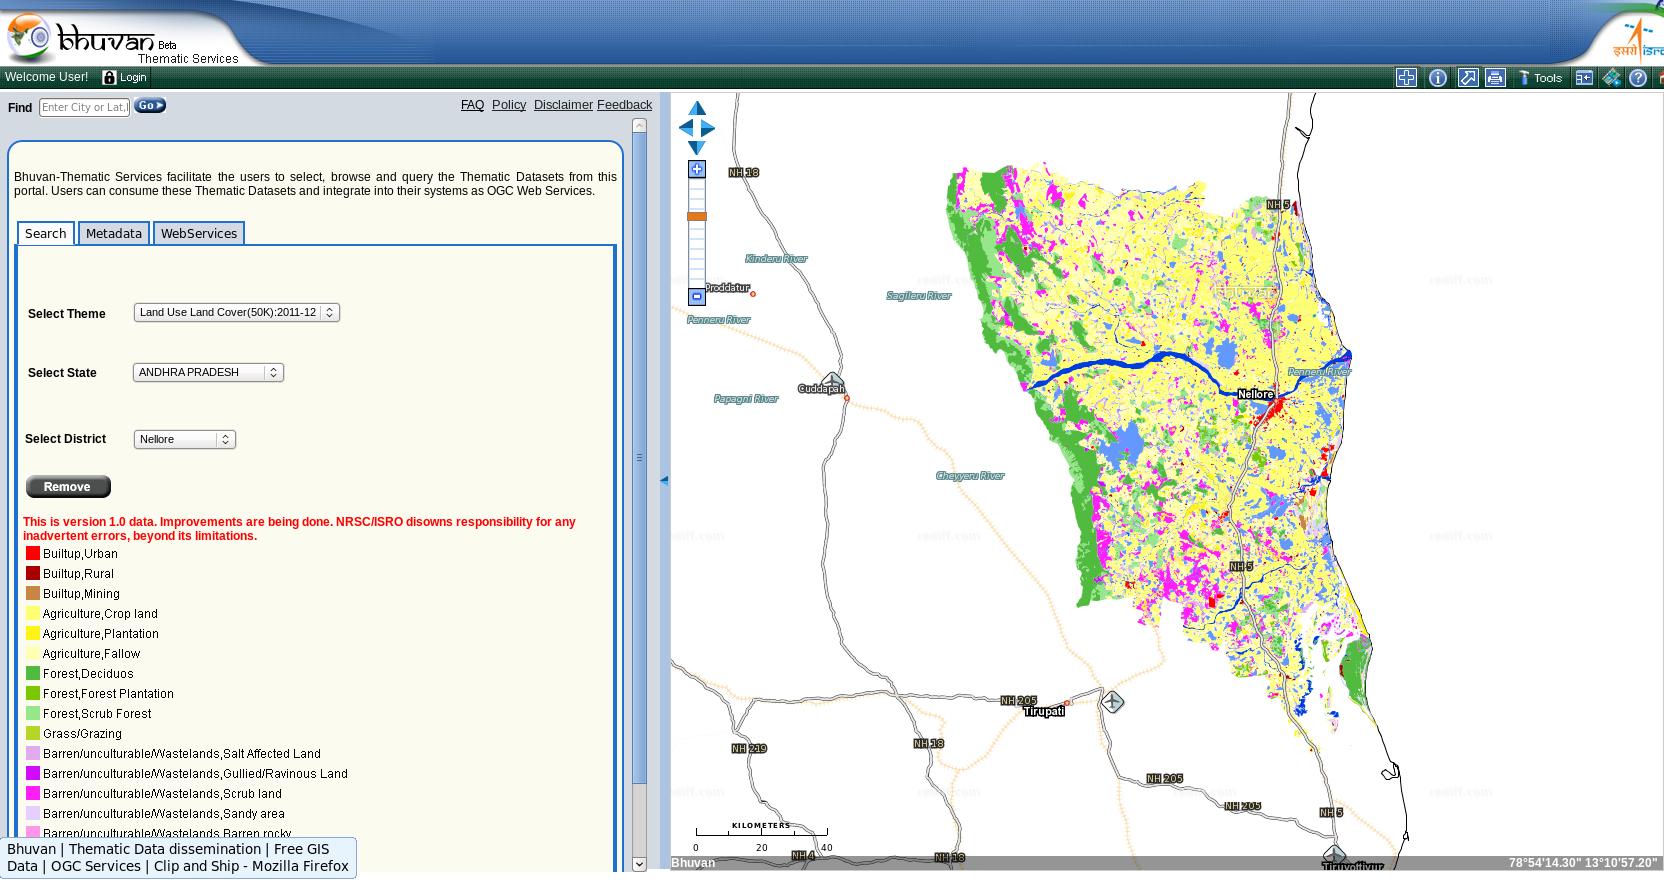Click the coordinates readout in status bar
The width and height of the screenshot is (1664, 882).
(x=1583, y=863)
